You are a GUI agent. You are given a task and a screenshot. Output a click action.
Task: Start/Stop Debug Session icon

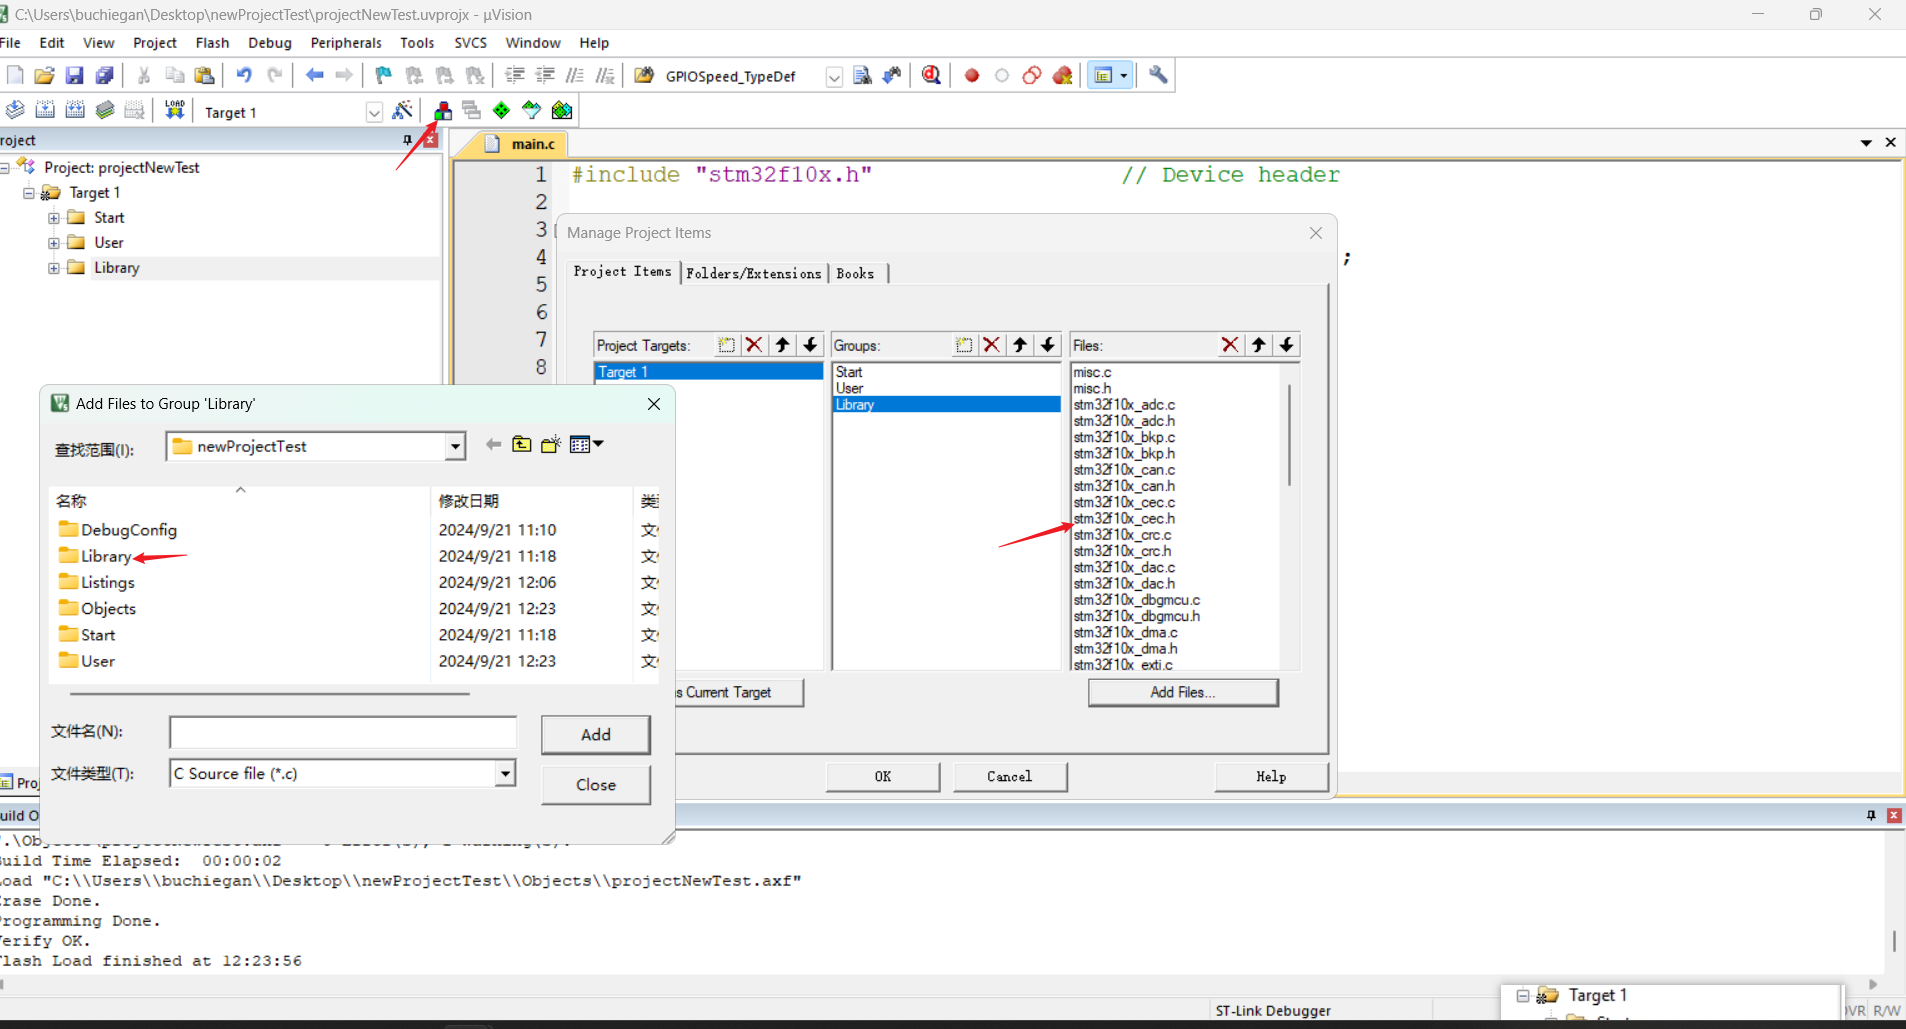(931, 75)
